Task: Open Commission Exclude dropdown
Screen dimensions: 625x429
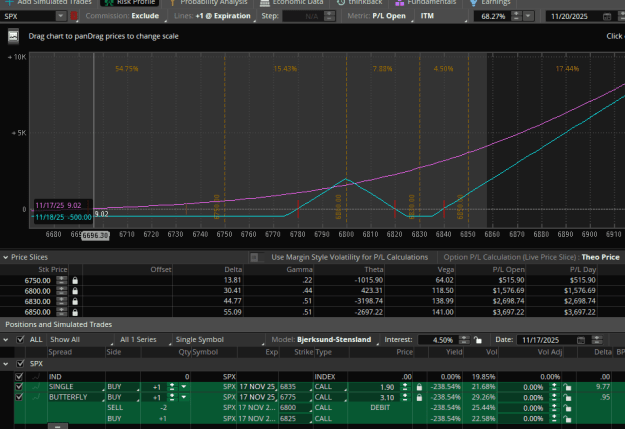Action: point(125,16)
